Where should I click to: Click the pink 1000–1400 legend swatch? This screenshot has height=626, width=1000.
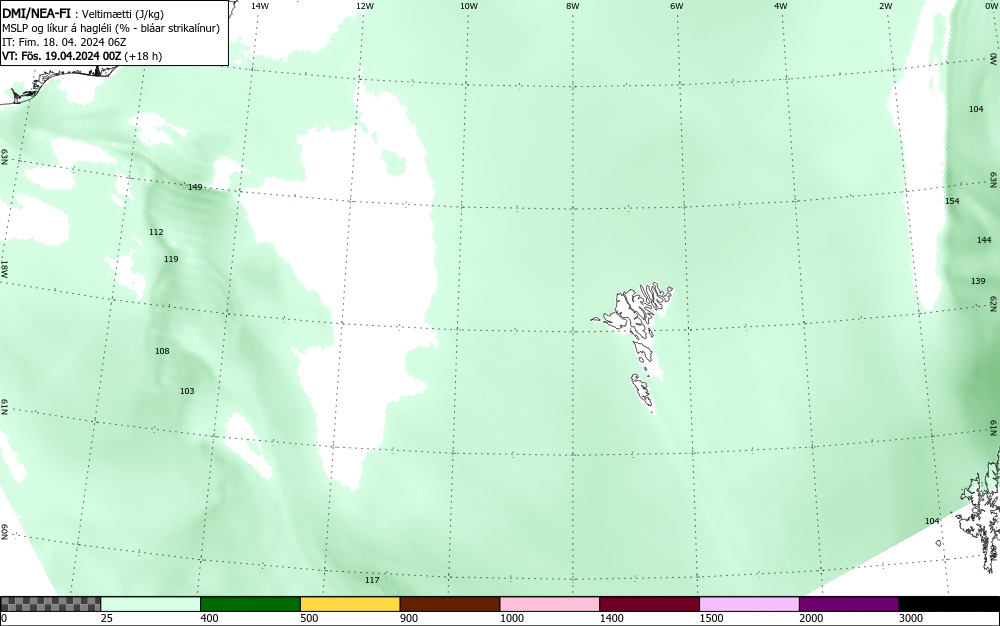[550, 604]
